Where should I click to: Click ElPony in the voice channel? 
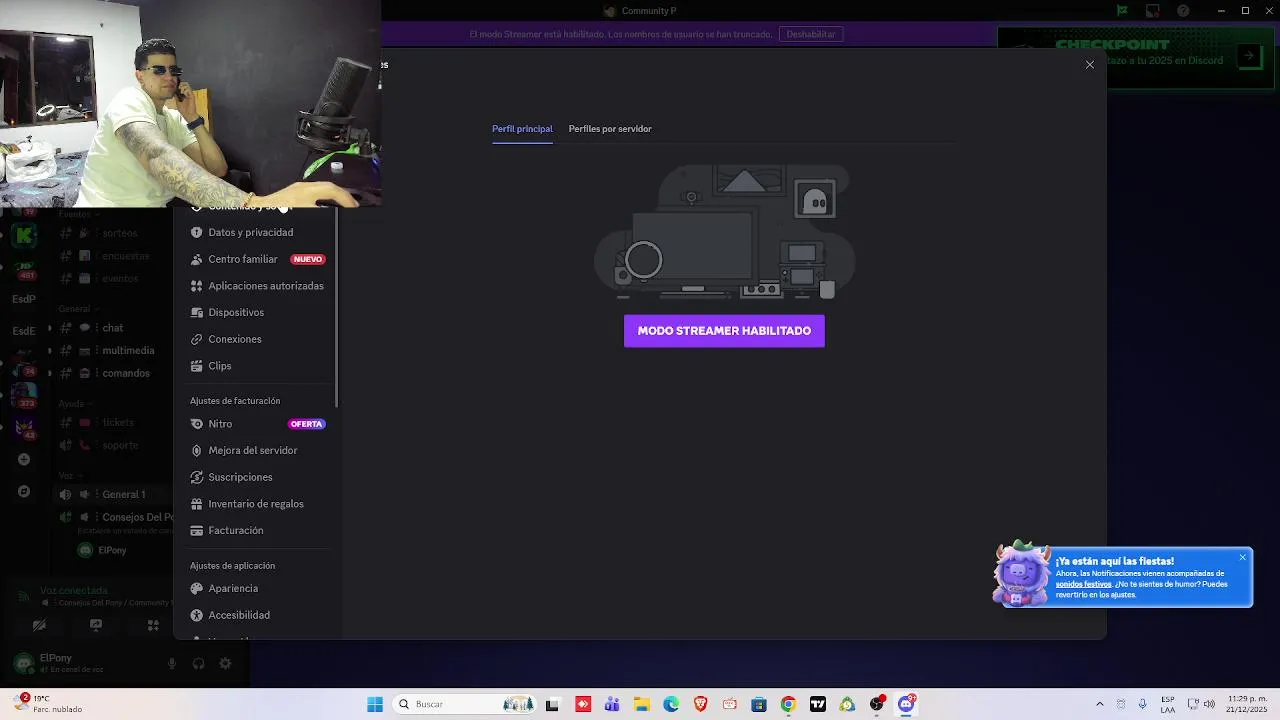pyautogui.click(x=104, y=550)
